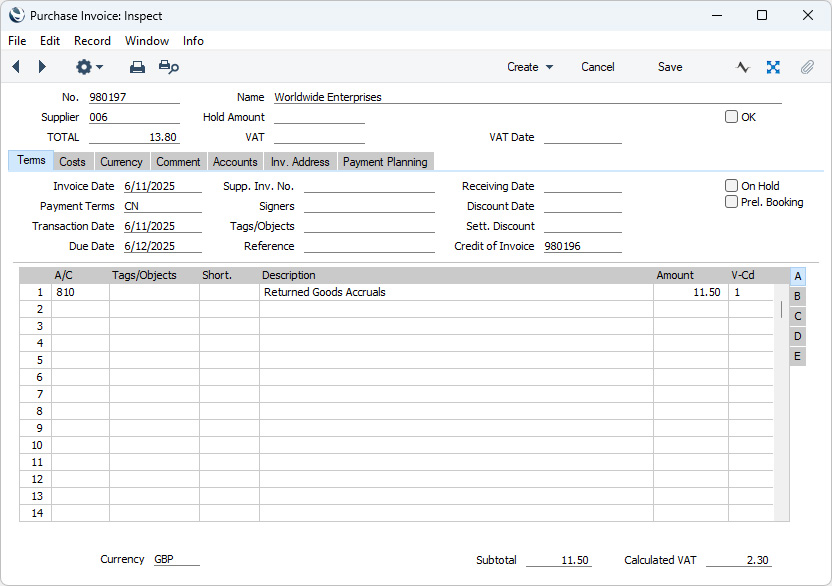Open print preview icon
The width and height of the screenshot is (832, 586).
(x=169, y=67)
